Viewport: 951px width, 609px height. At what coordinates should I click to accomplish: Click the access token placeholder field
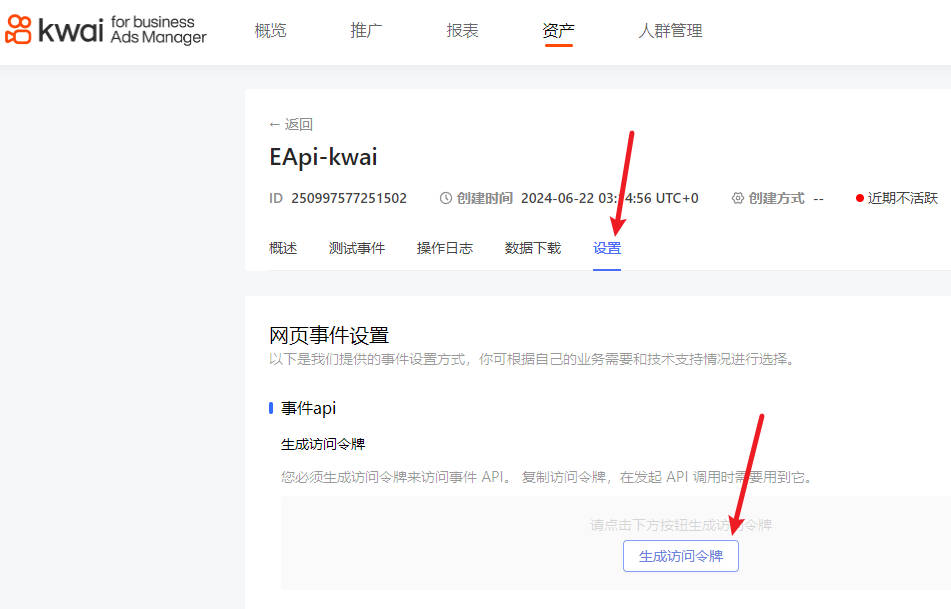[x=680, y=524]
